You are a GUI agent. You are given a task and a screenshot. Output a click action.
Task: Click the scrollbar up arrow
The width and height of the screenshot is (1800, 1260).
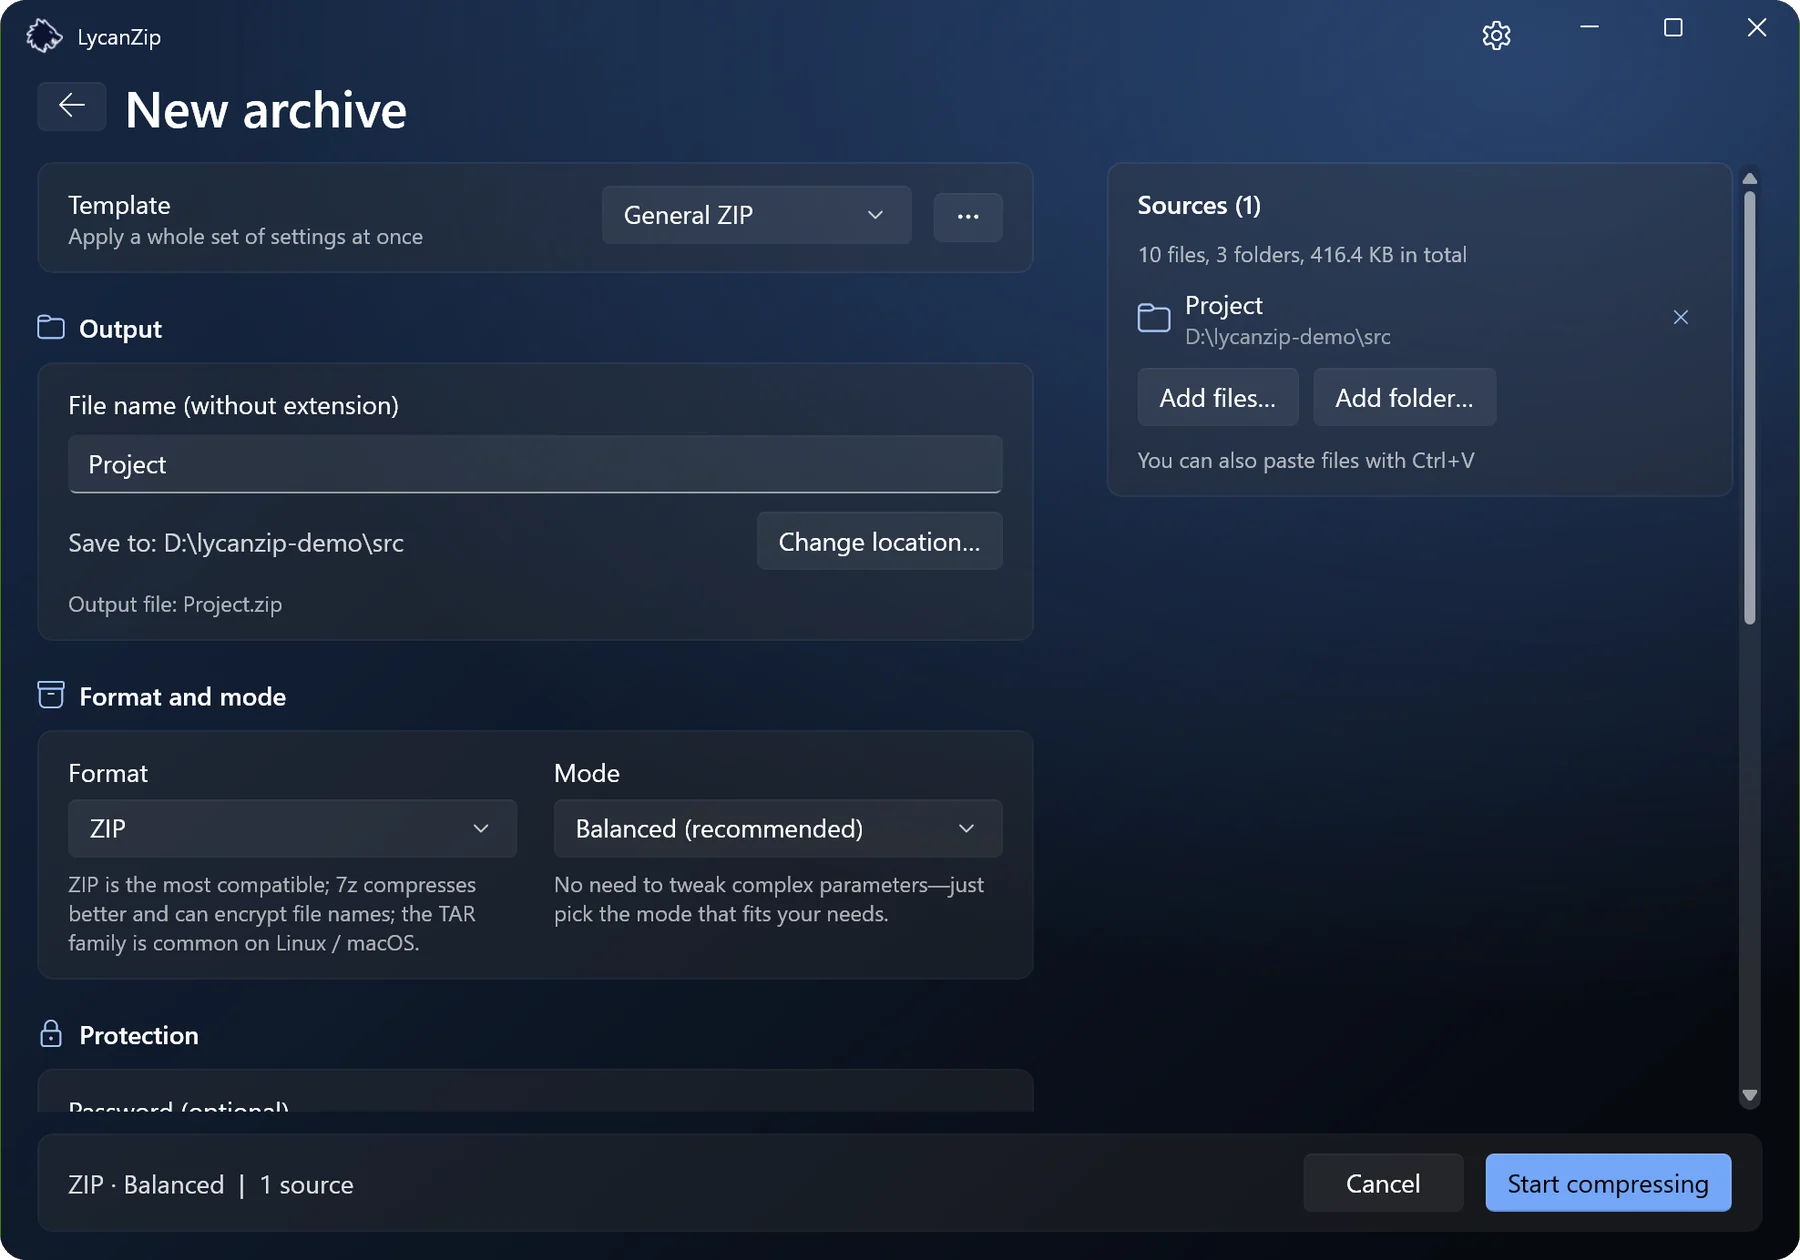(x=1749, y=179)
